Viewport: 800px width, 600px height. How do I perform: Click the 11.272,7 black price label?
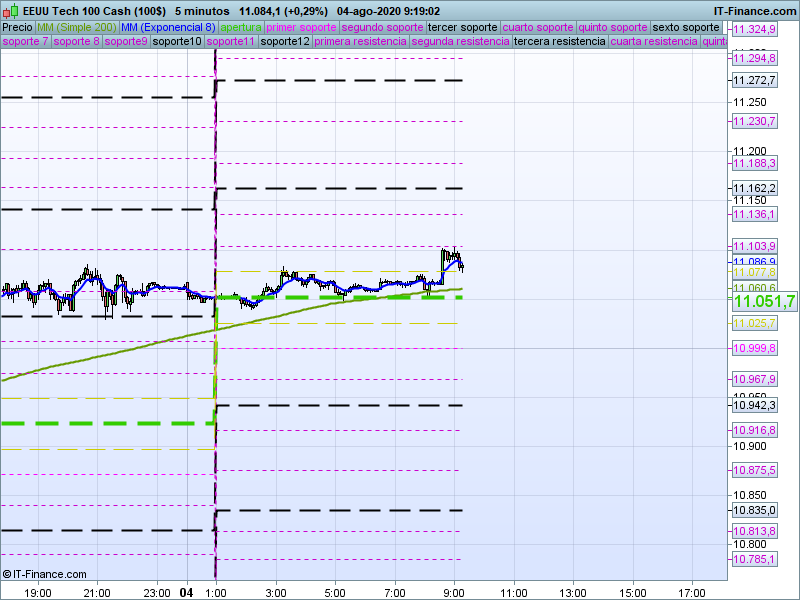pos(754,80)
